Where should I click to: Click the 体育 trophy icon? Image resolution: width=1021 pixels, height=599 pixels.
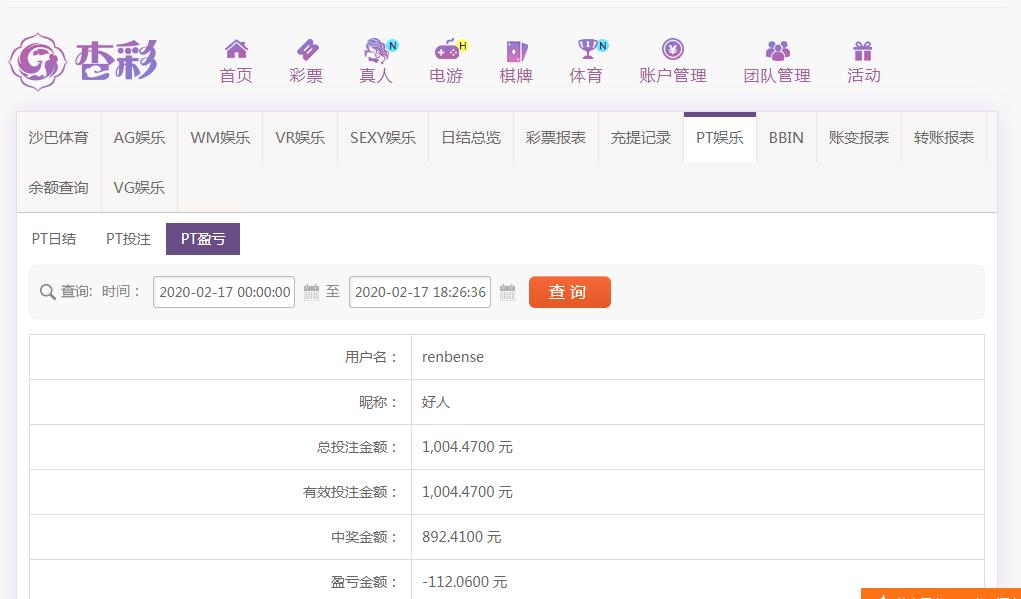[587, 50]
